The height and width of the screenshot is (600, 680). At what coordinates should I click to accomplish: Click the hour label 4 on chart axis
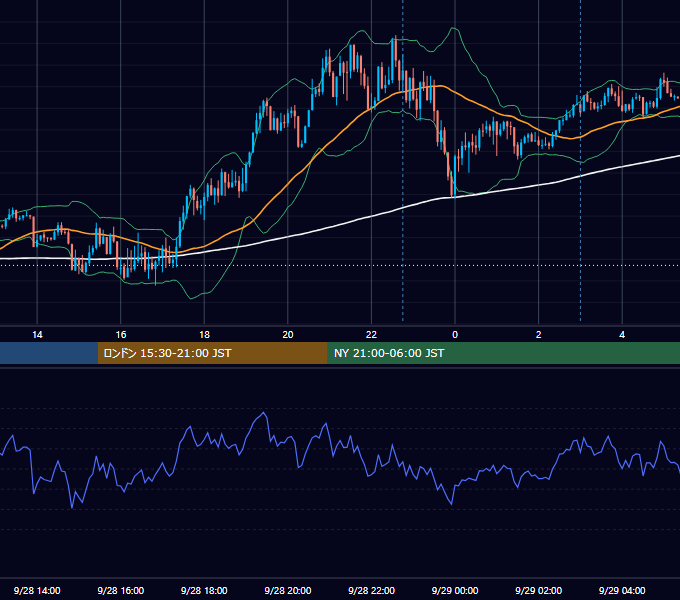click(622, 335)
